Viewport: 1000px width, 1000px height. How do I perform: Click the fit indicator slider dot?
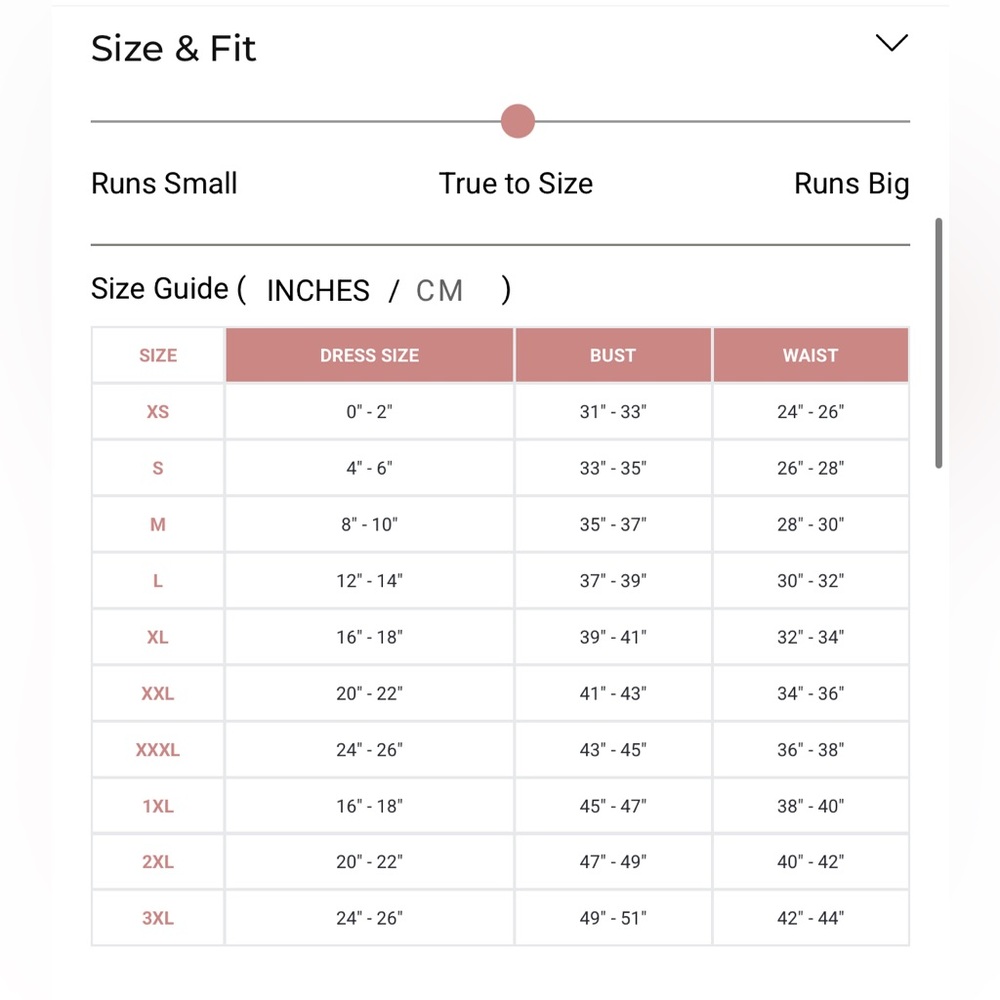click(517, 121)
